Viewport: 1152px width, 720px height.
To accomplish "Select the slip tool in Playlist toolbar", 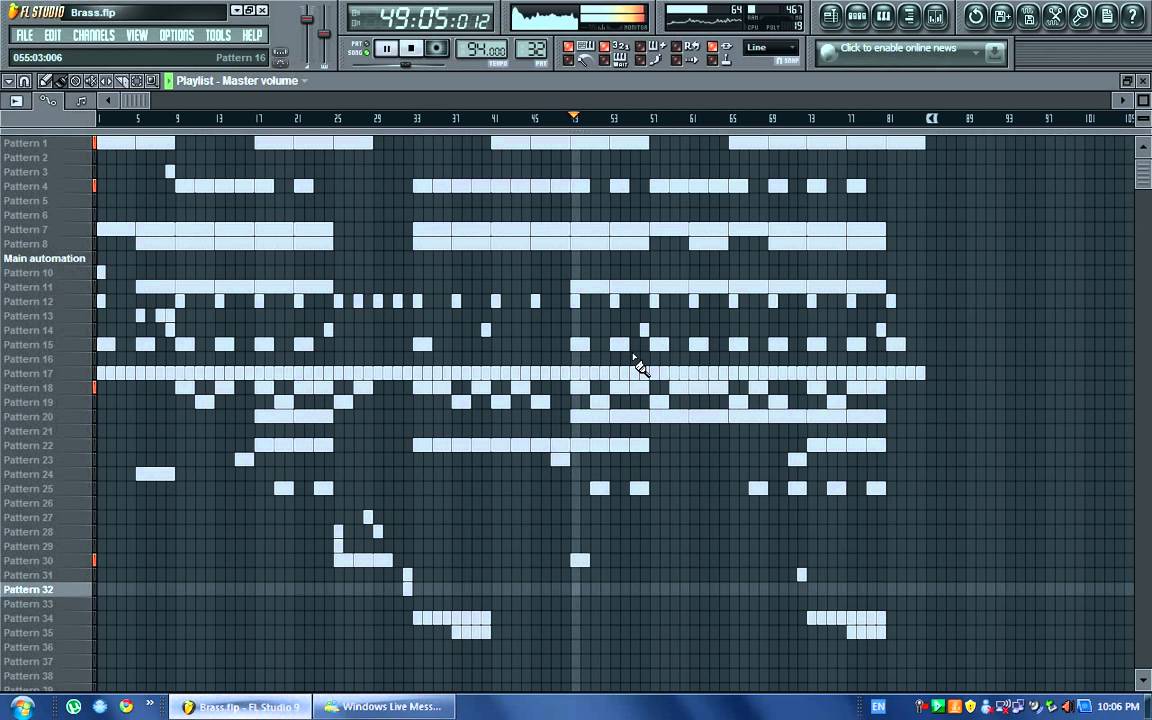I will tap(107, 81).
